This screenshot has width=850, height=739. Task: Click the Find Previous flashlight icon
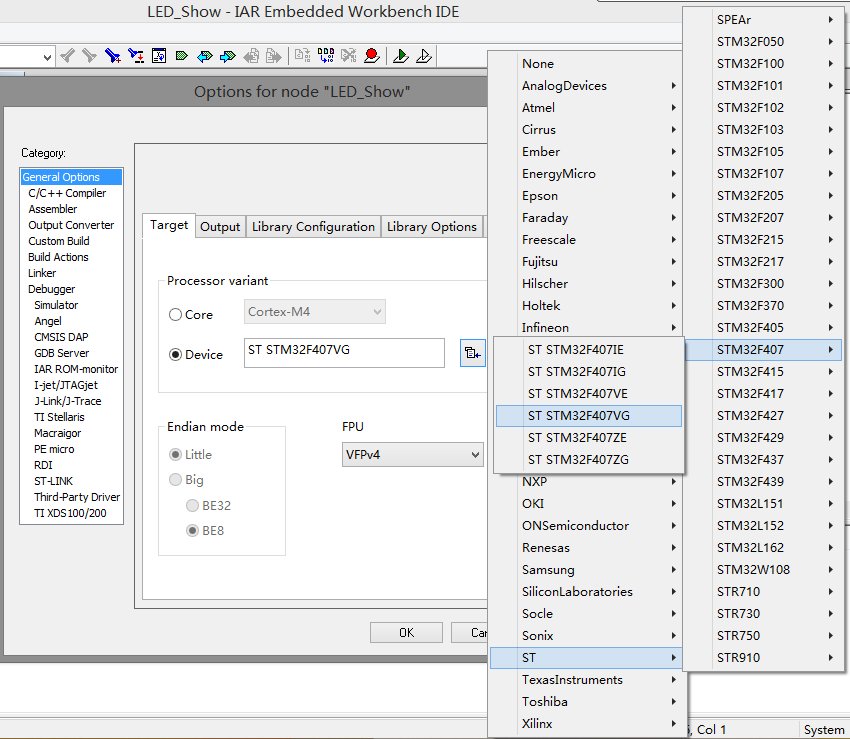click(67, 55)
